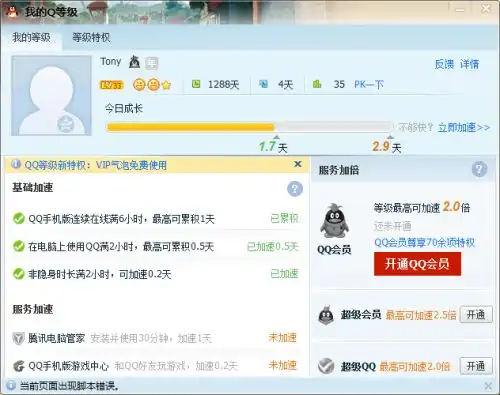Click 已累积 status text
The image size is (500, 395).
(284, 218)
